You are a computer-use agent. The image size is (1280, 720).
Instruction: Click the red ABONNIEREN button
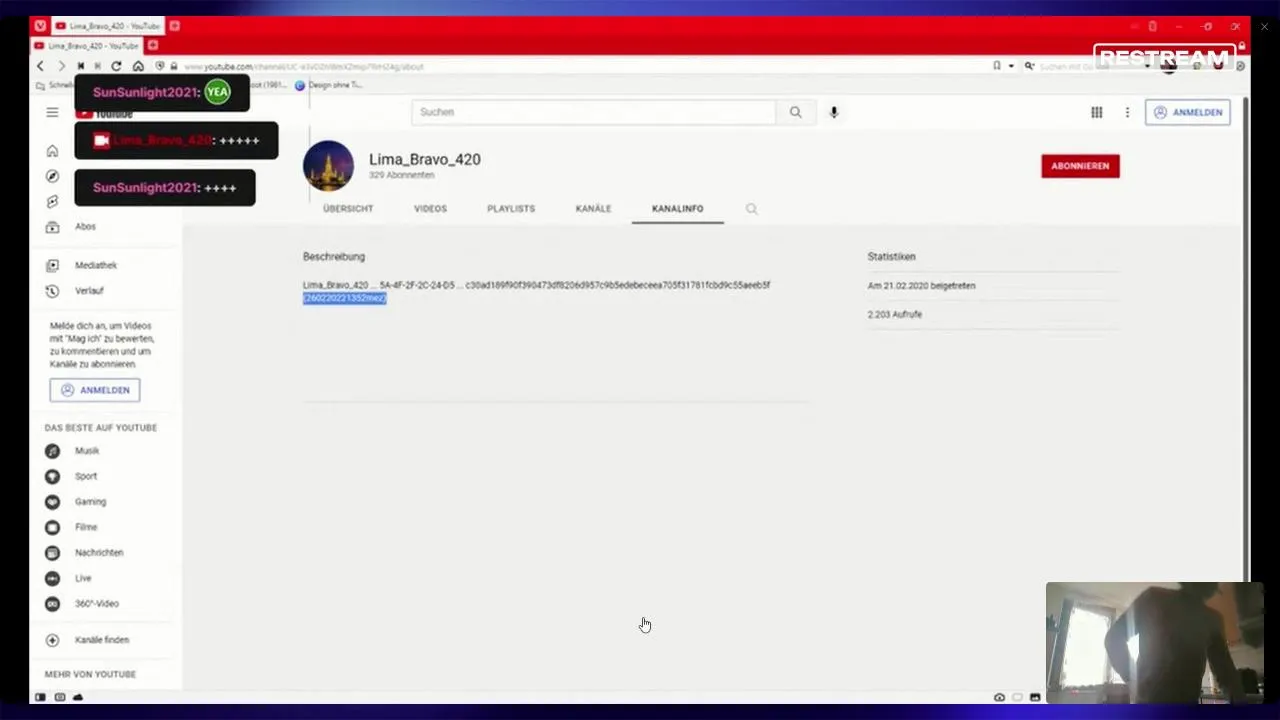click(1080, 166)
